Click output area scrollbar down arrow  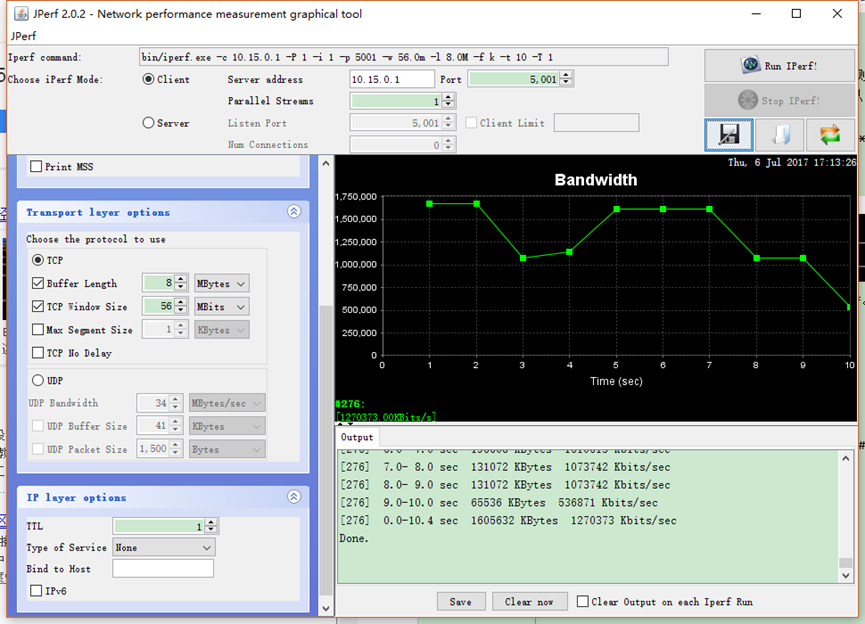pos(846,575)
